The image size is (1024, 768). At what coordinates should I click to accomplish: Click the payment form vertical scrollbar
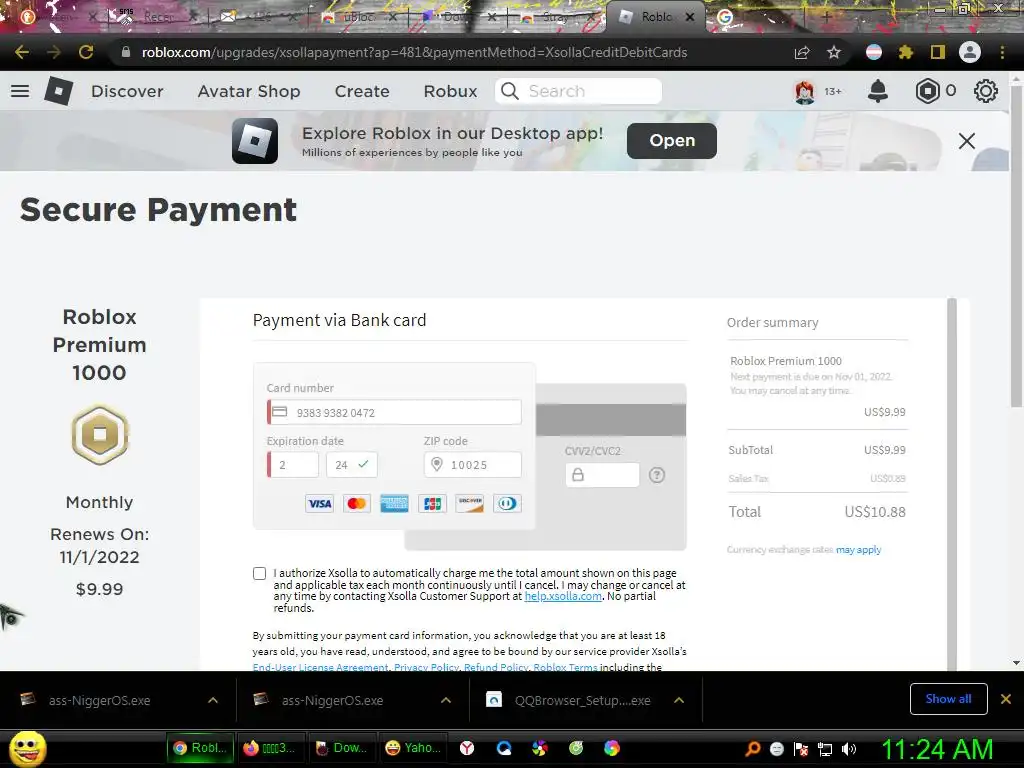952,483
